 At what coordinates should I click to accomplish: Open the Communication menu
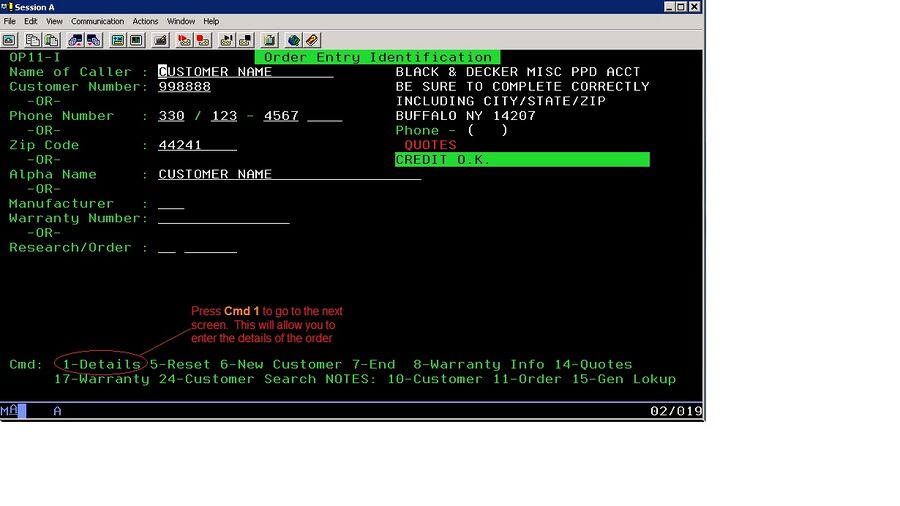pyautogui.click(x=97, y=21)
